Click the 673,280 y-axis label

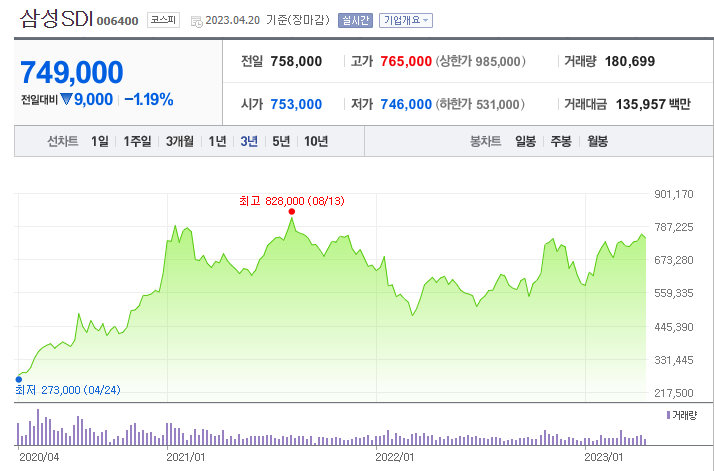[674, 260]
